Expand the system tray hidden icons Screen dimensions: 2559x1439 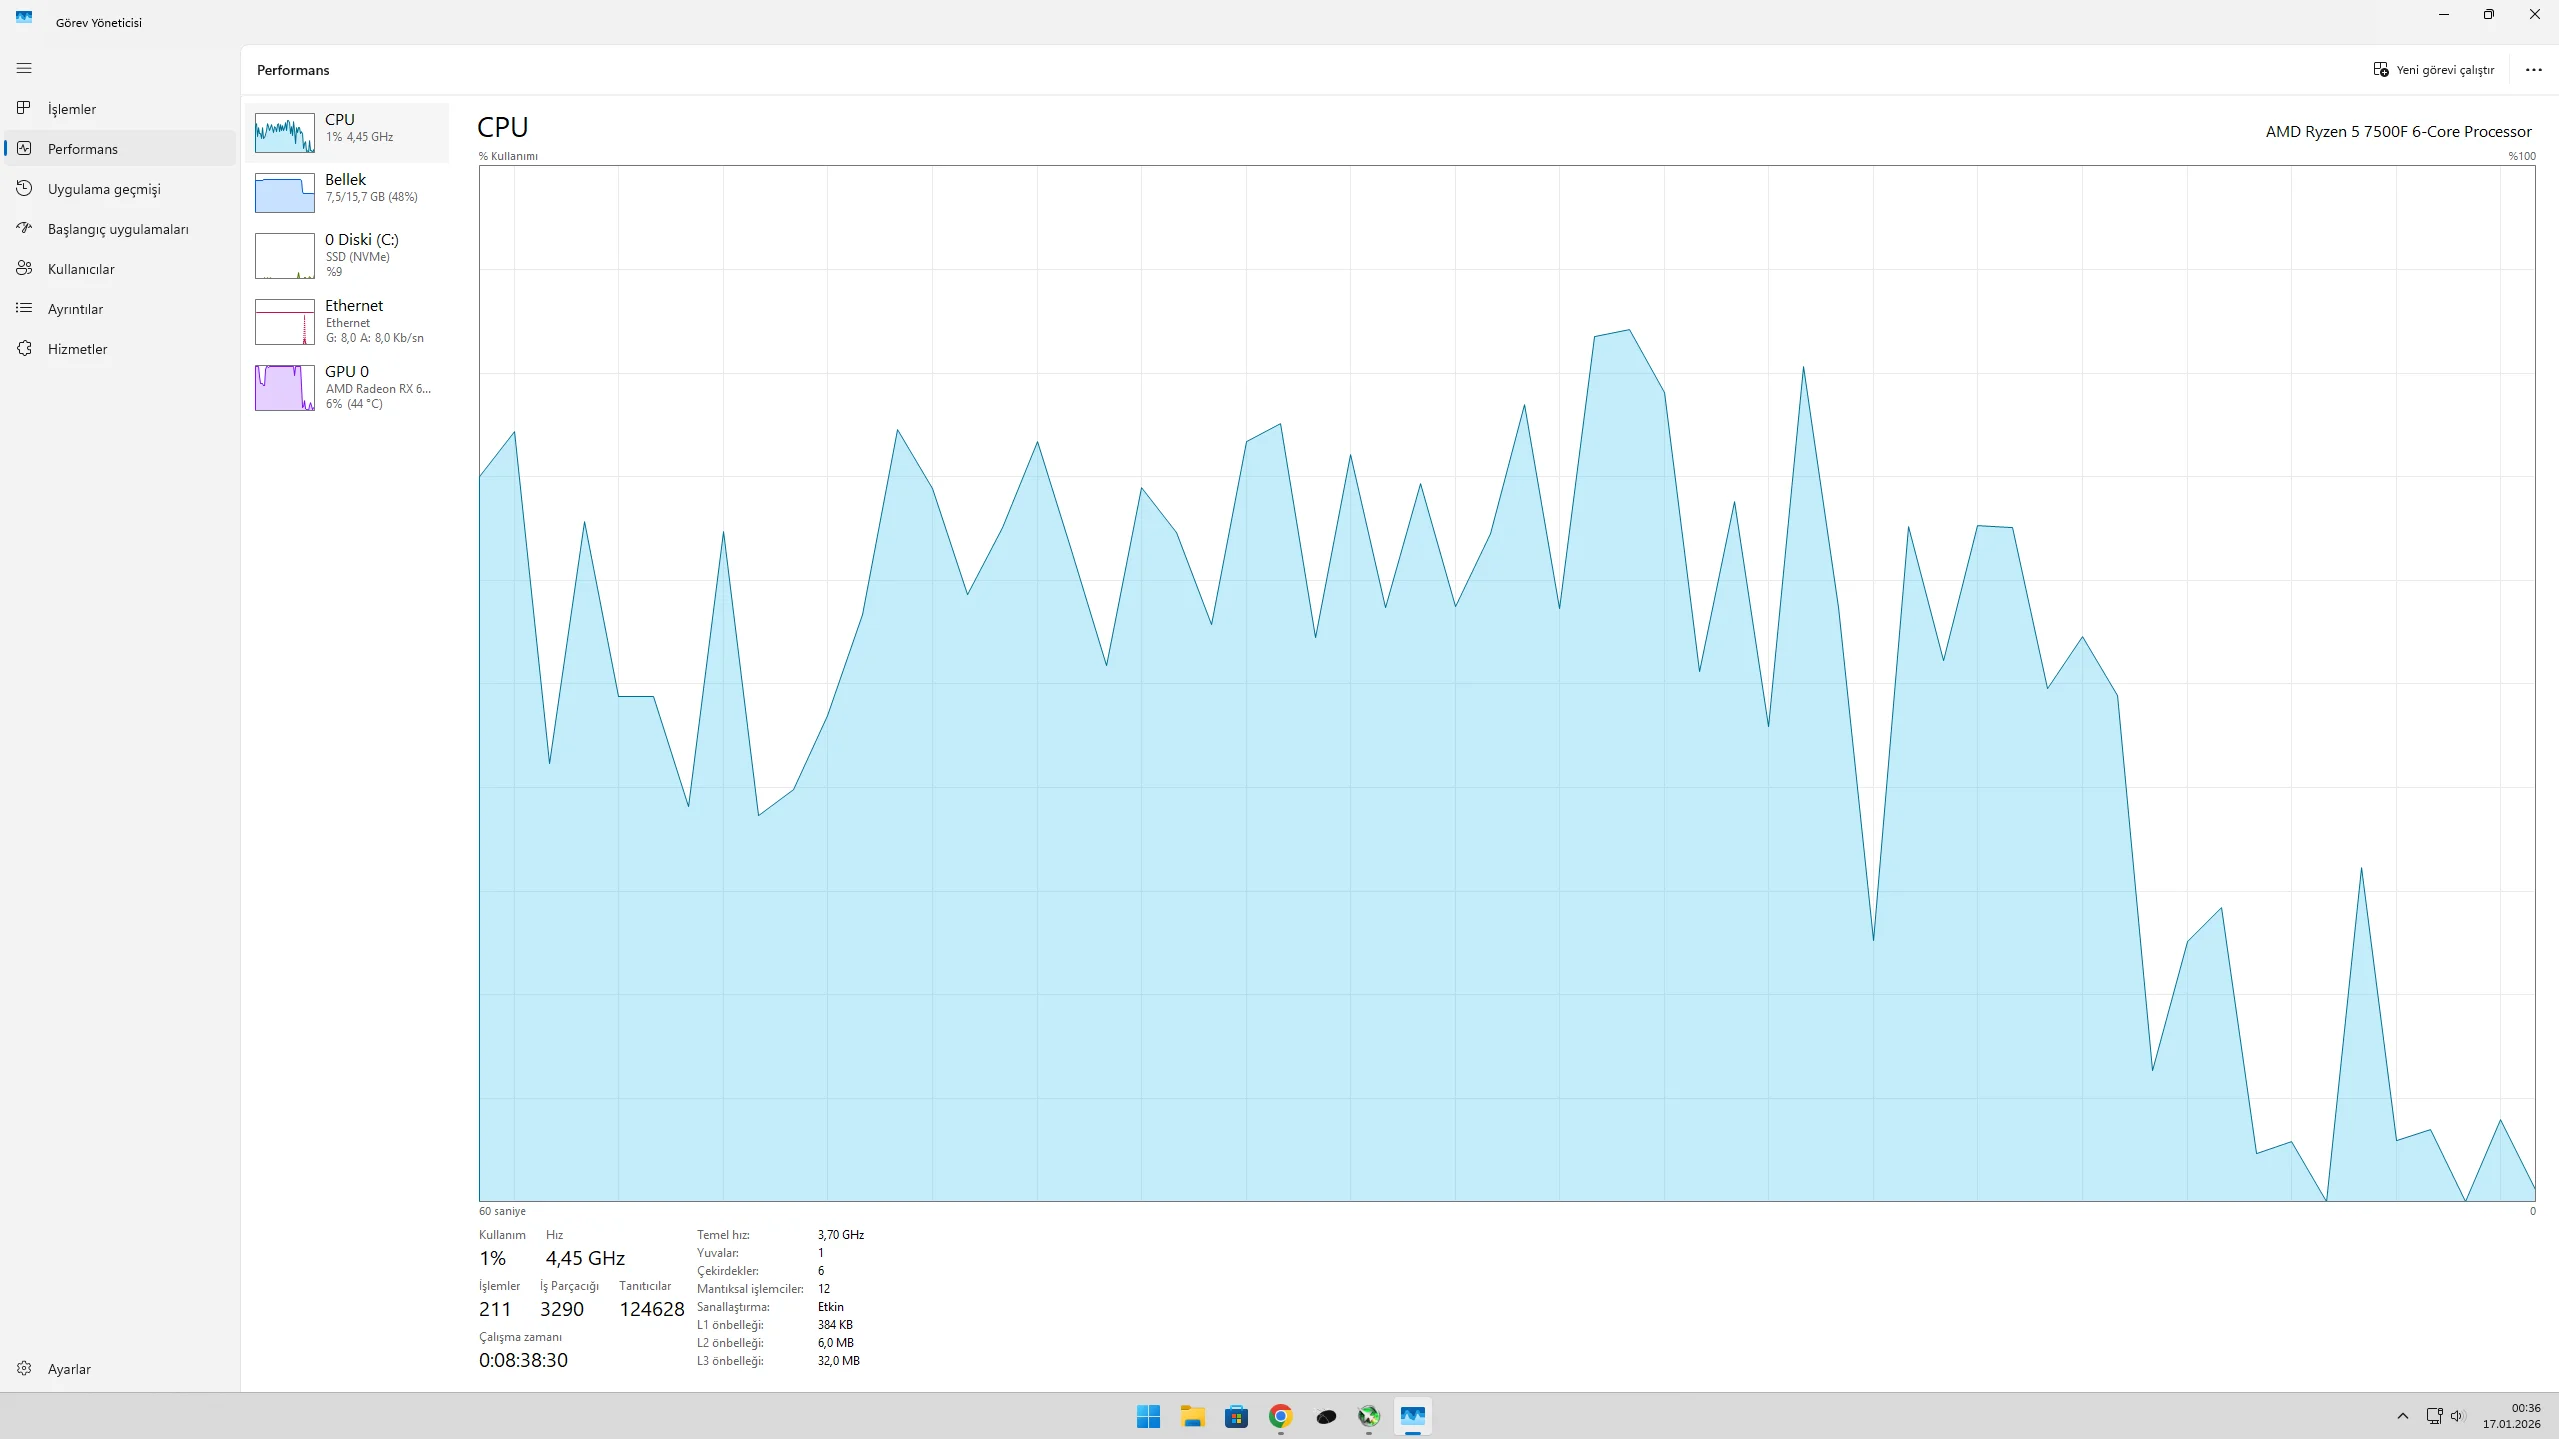[x=2403, y=1416]
